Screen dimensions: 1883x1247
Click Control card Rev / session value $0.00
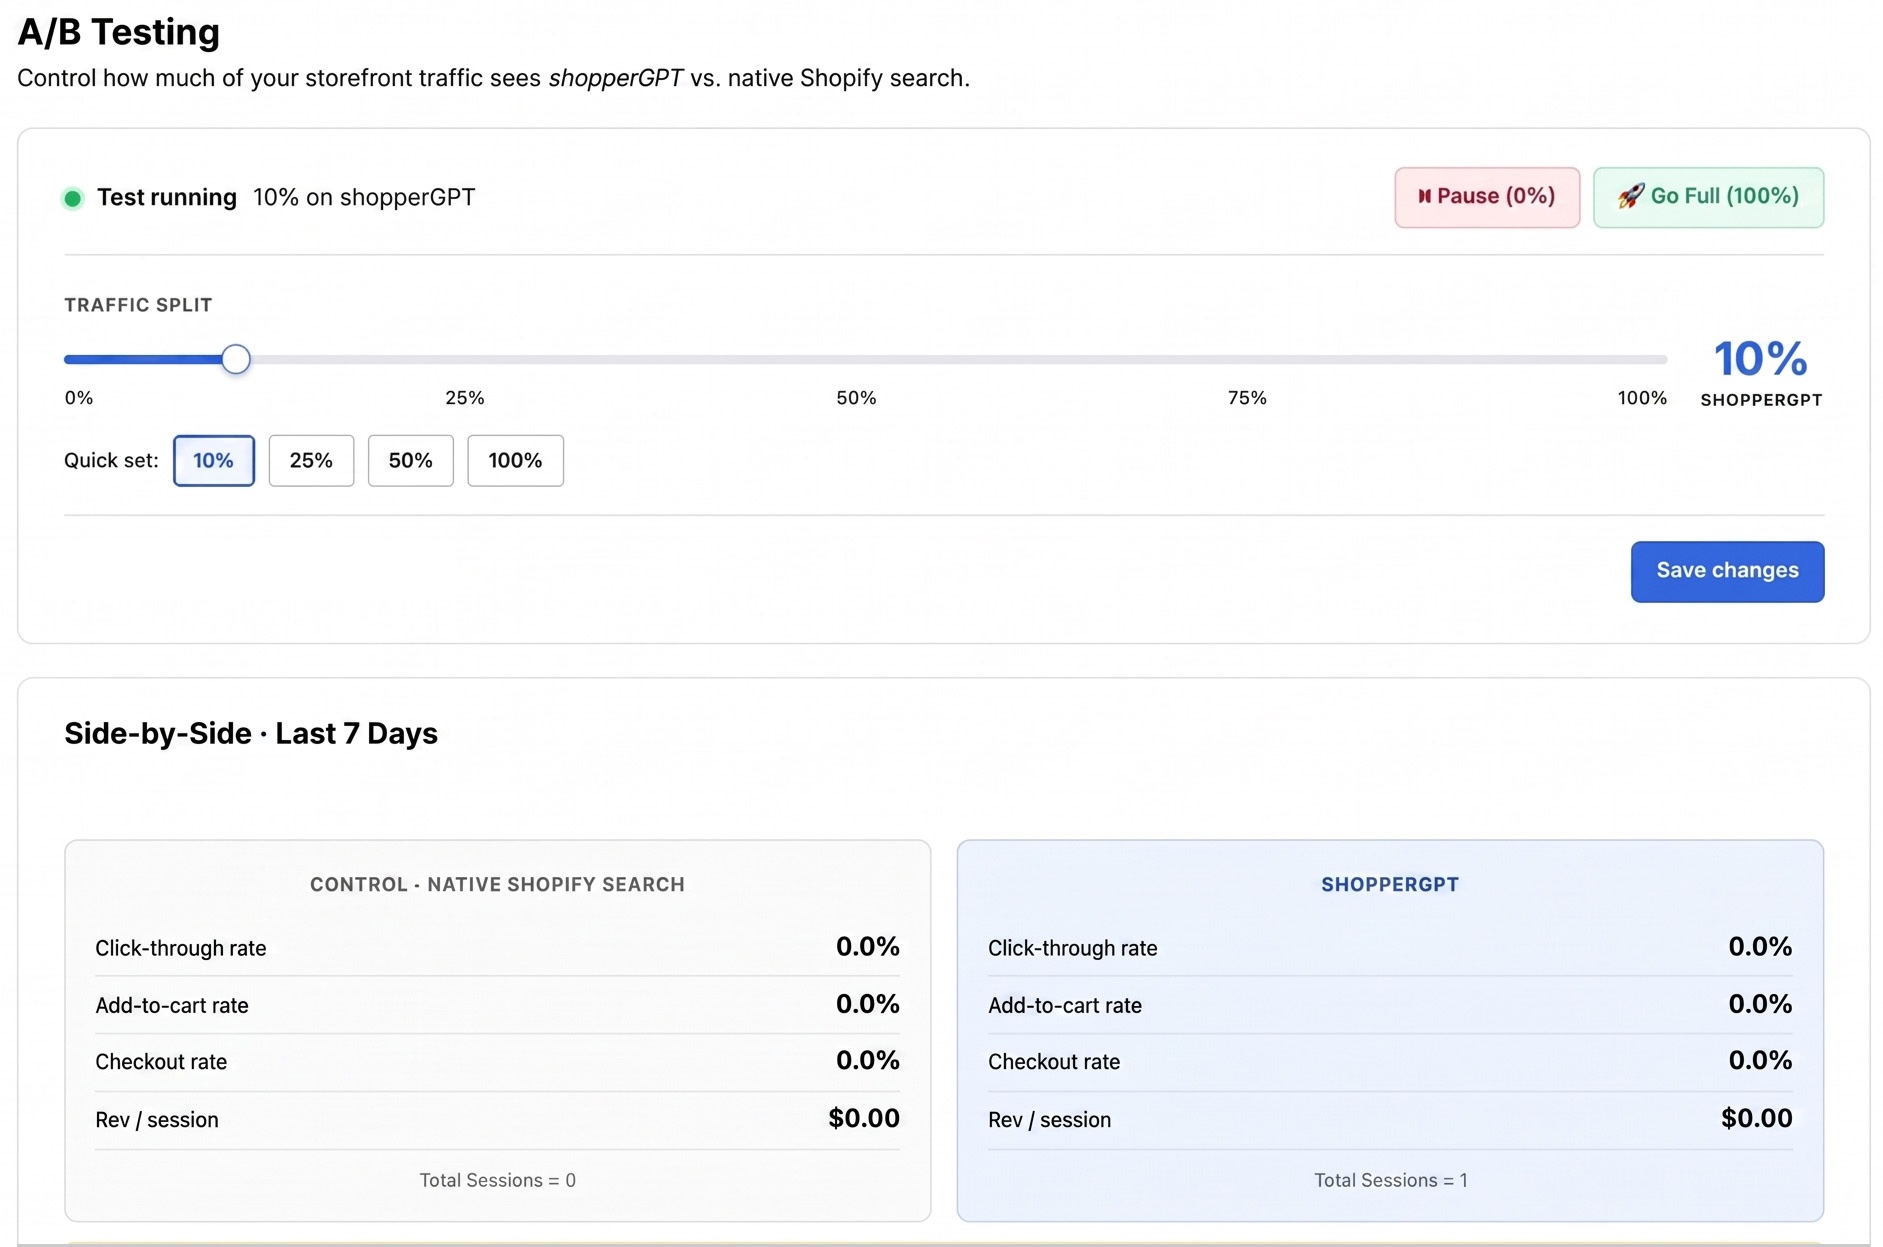click(864, 1118)
